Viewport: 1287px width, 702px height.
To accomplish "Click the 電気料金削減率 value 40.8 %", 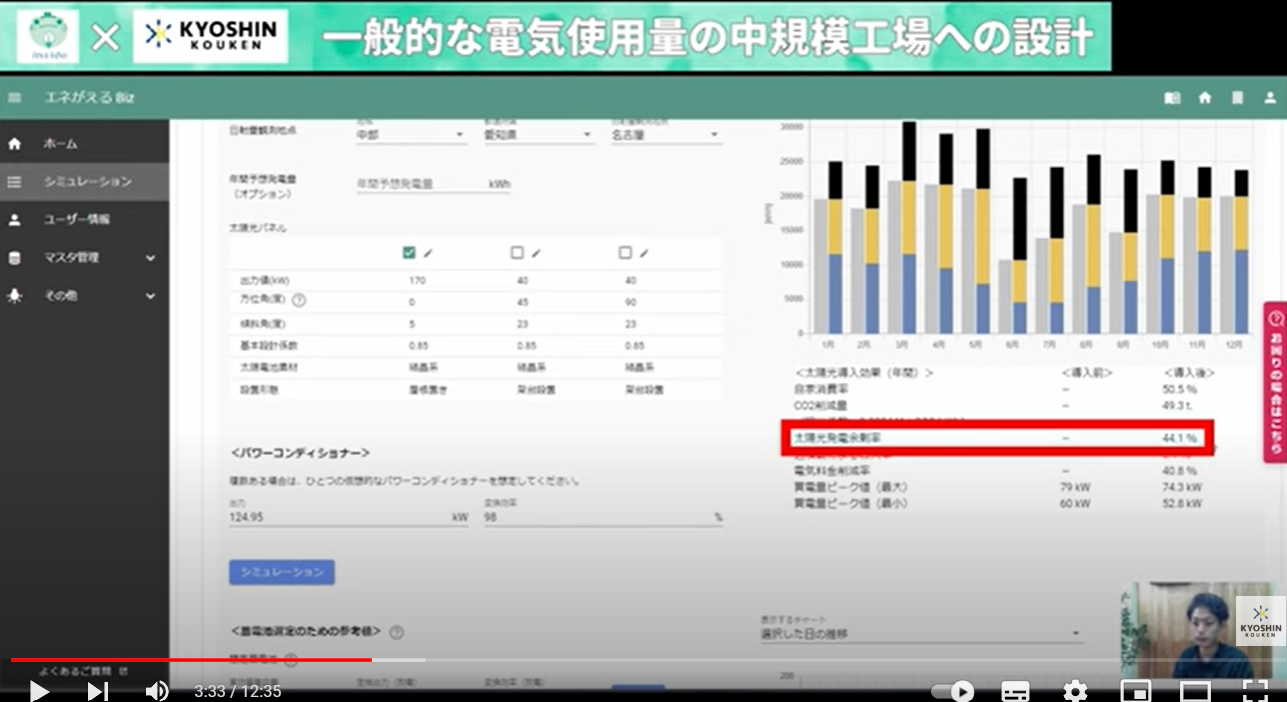I will point(1180,471).
